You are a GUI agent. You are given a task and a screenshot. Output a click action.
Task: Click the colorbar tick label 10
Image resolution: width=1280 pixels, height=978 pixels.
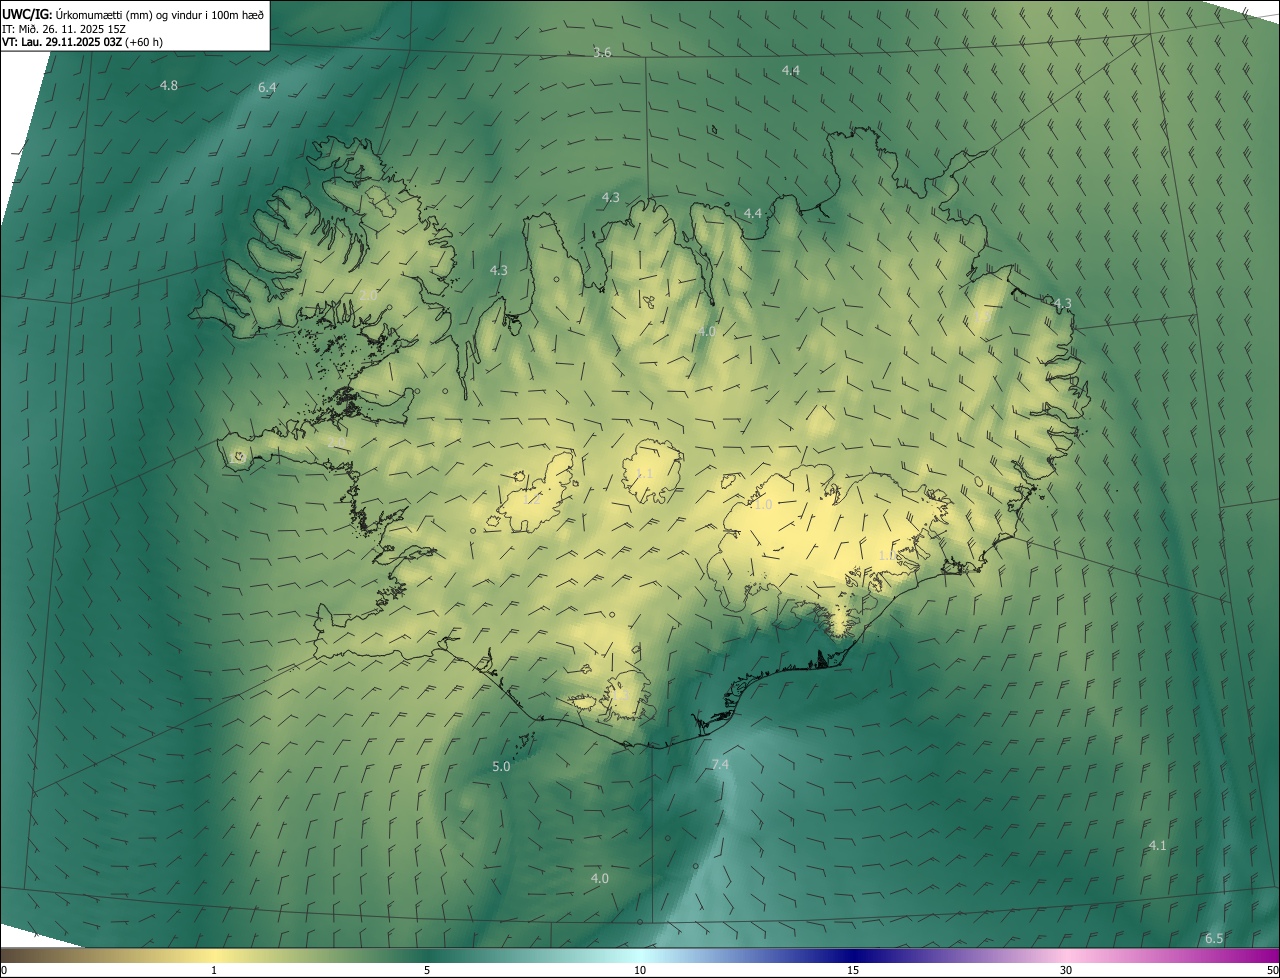pos(640,970)
